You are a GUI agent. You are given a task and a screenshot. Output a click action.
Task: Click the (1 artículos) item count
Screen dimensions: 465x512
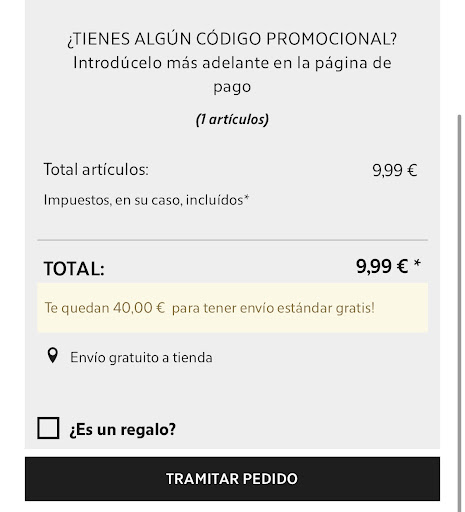(232, 119)
